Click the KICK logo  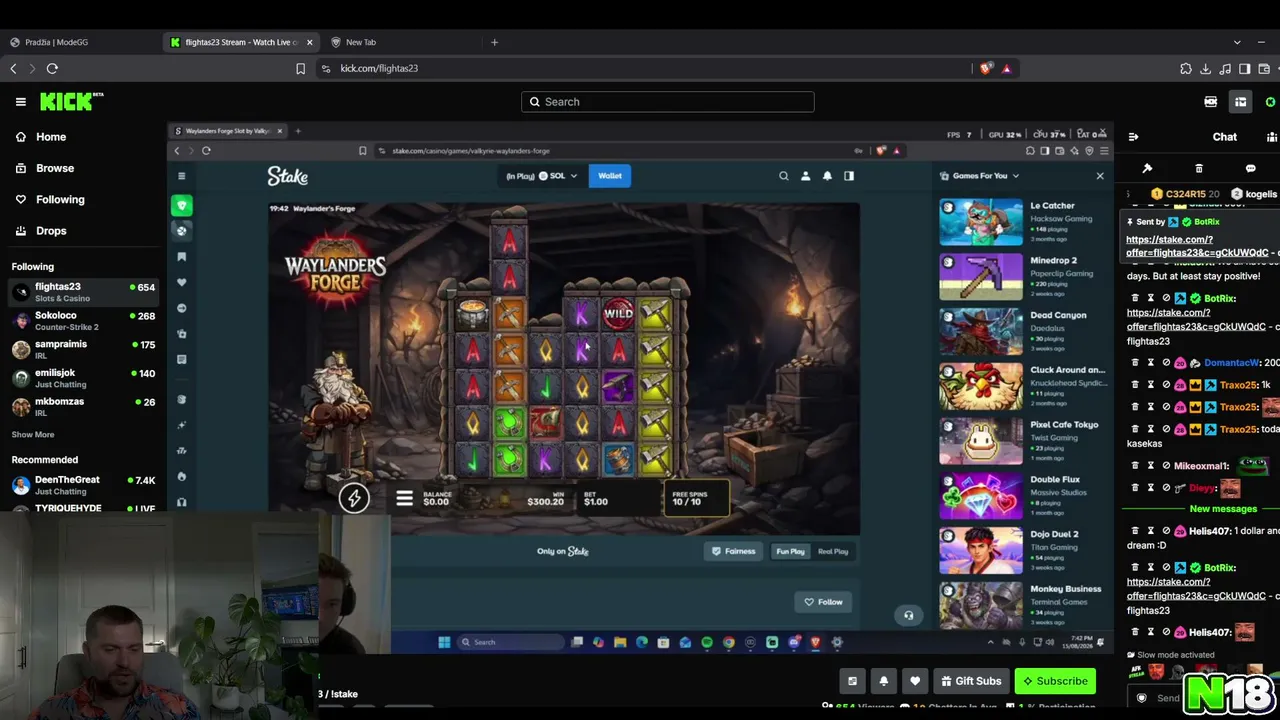71,101
